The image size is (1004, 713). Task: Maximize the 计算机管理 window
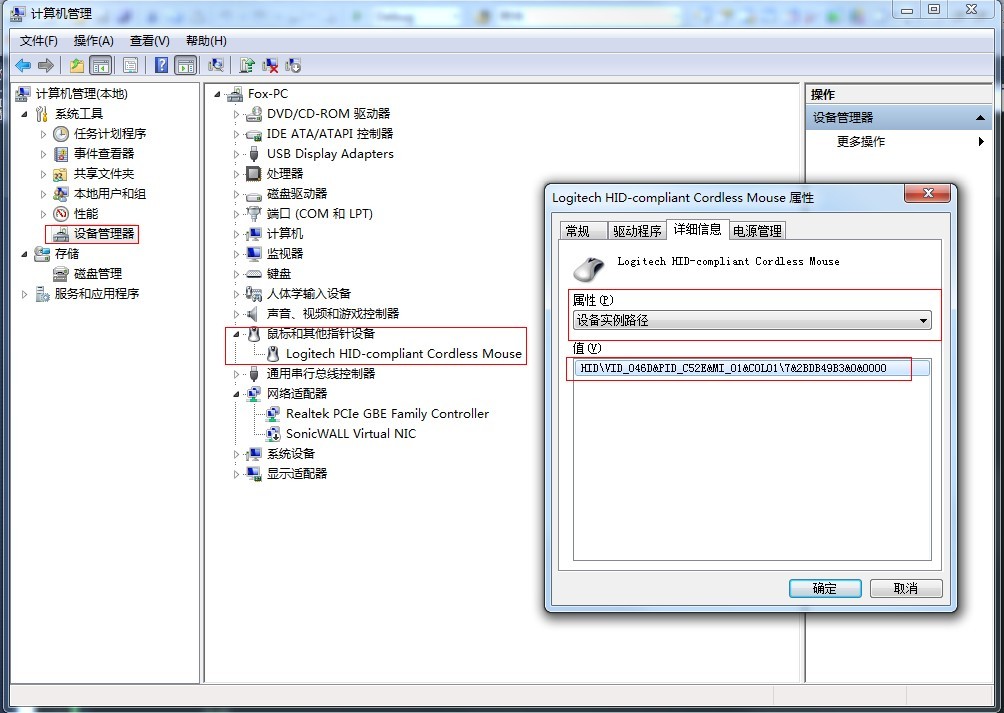(x=934, y=10)
